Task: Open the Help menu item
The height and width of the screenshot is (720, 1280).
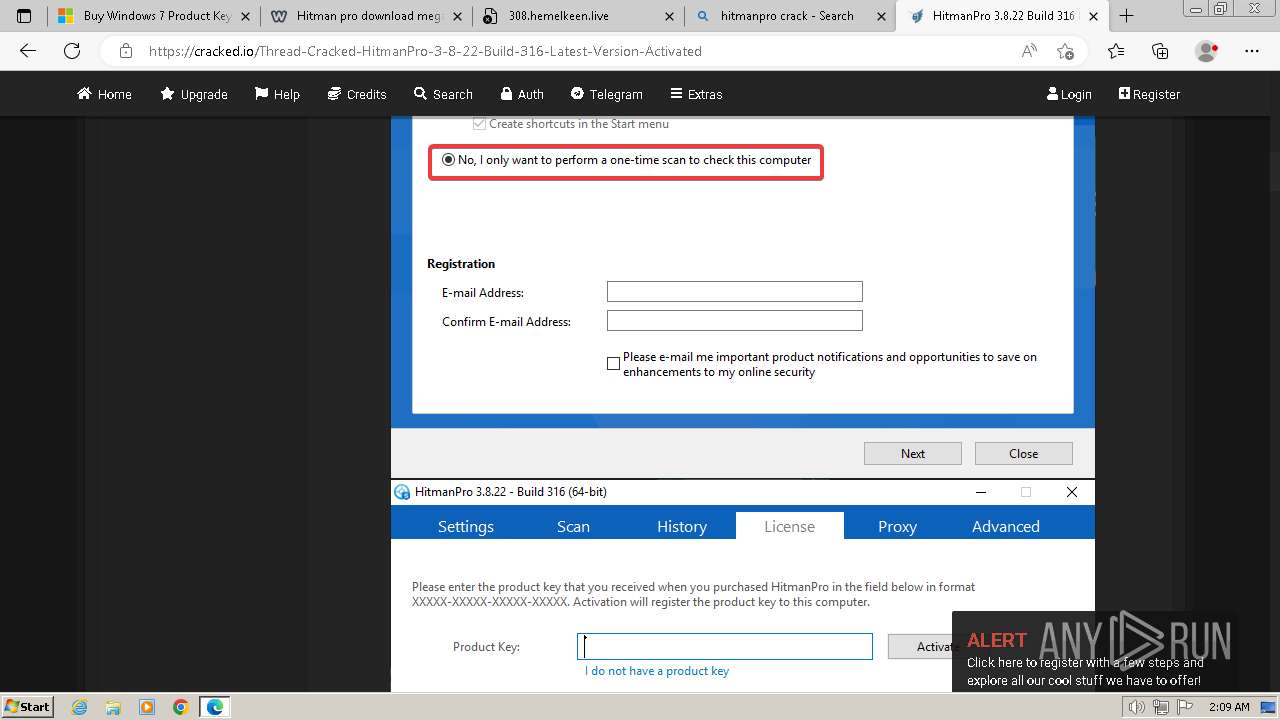Action: (277, 94)
